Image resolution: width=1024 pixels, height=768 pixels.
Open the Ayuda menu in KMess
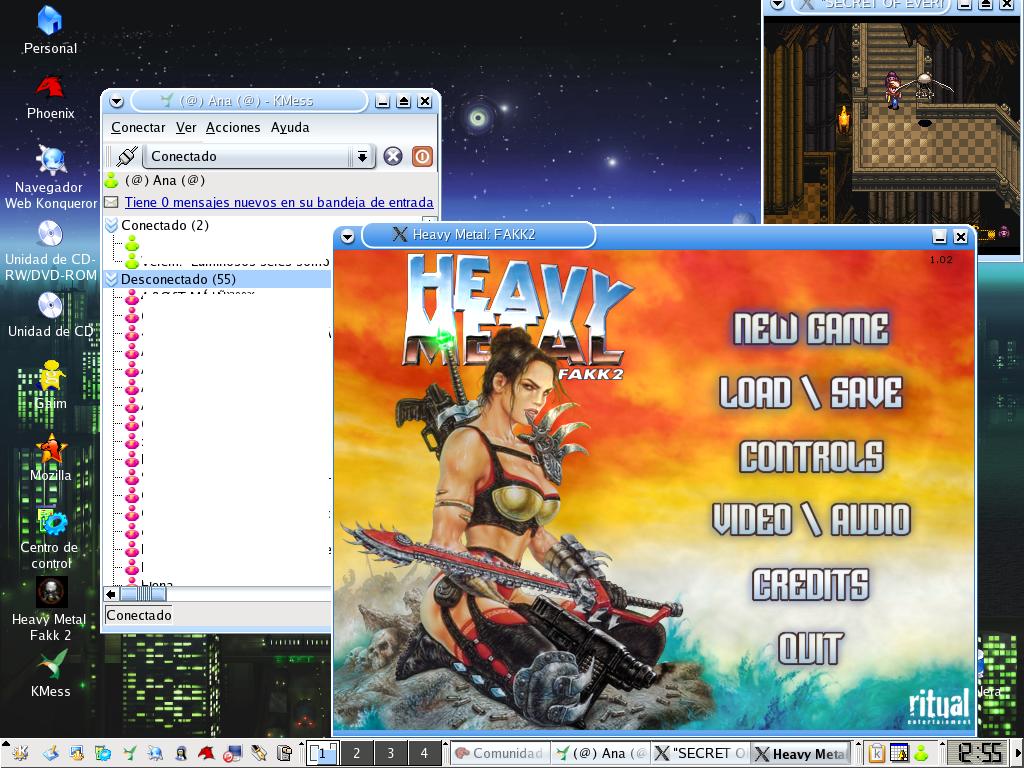point(290,127)
